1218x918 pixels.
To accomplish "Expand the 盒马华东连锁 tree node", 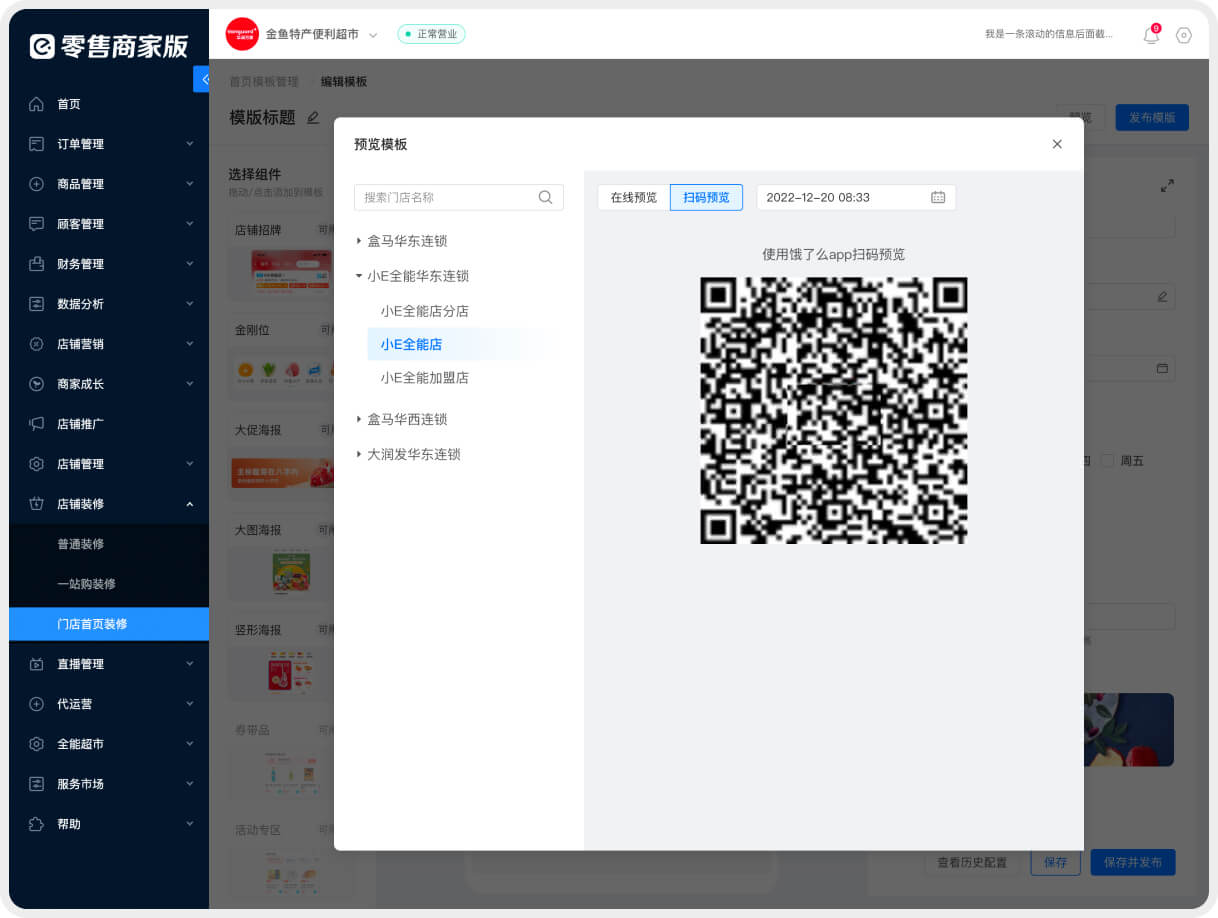I will [x=359, y=241].
